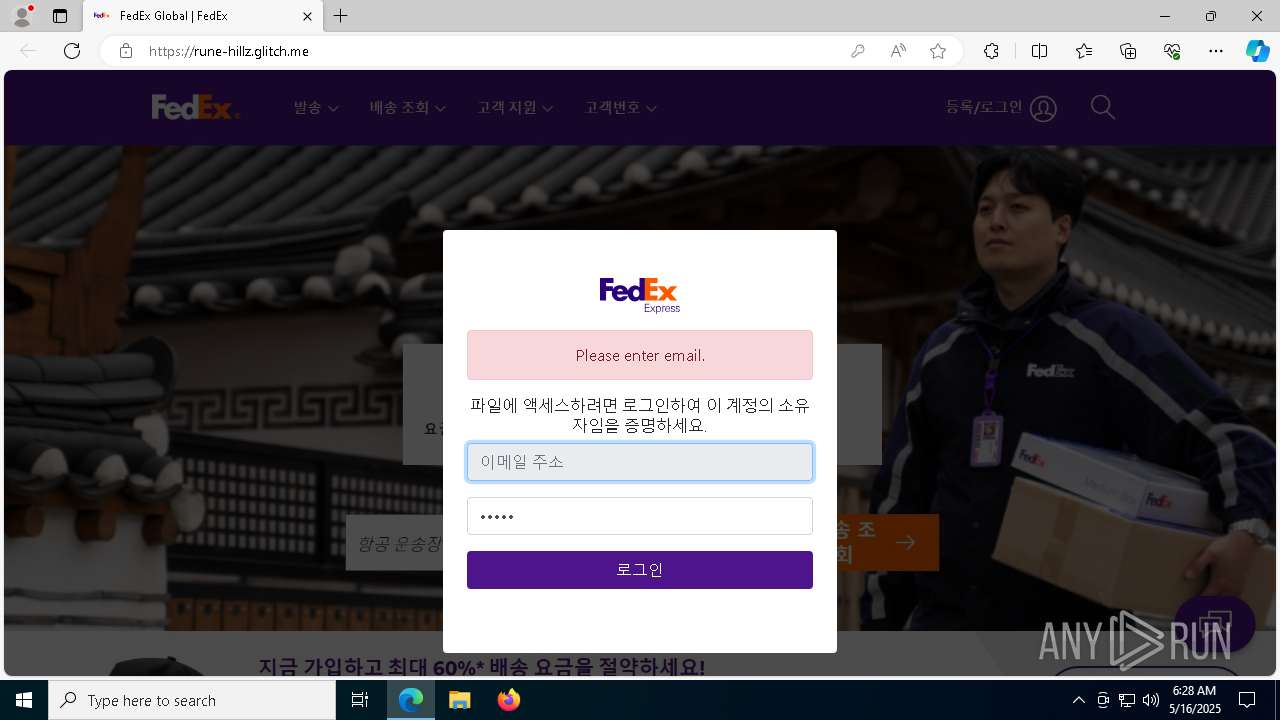Open File Explorer from the taskbar
Image resolution: width=1280 pixels, height=720 pixels.
point(459,700)
